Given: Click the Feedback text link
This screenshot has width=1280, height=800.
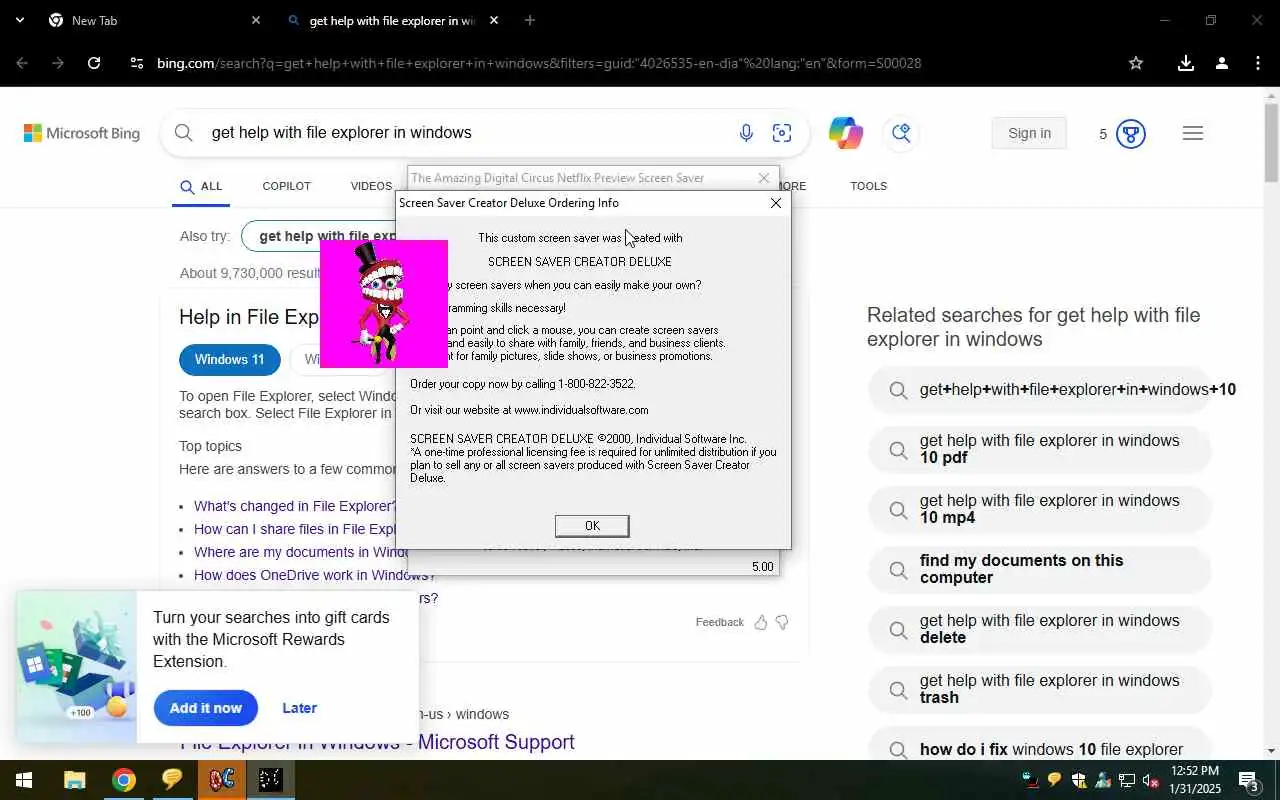Looking at the screenshot, I should (719, 622).
